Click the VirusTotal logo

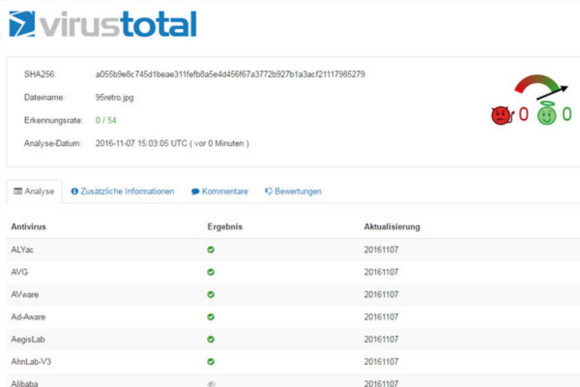(x=102, y=24)
